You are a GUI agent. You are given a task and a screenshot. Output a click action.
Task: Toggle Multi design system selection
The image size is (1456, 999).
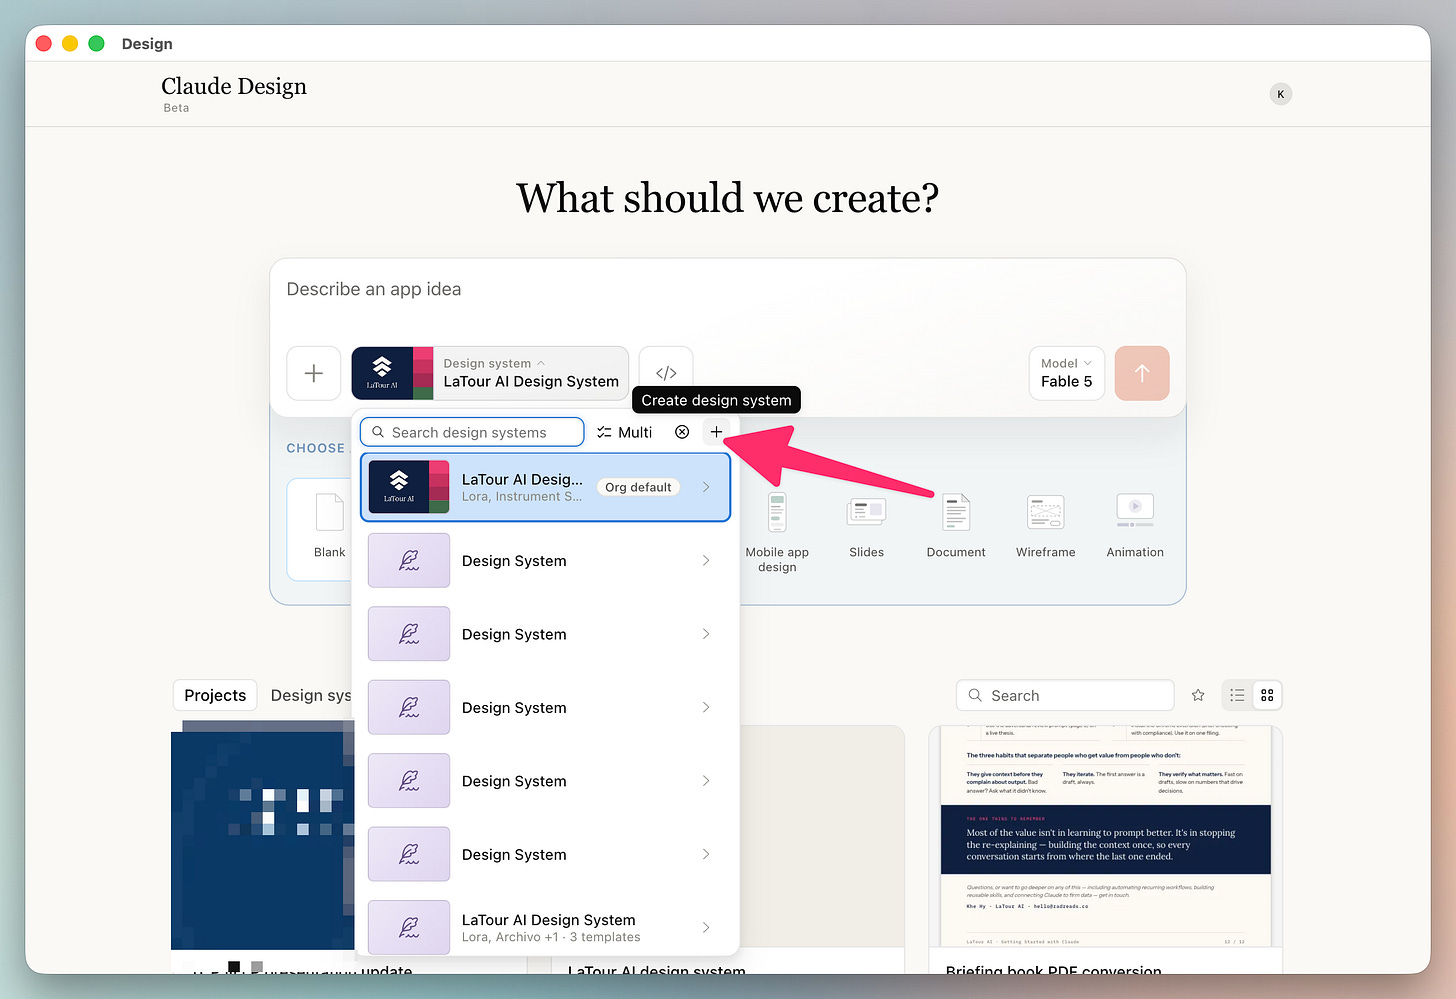point(624,432)
